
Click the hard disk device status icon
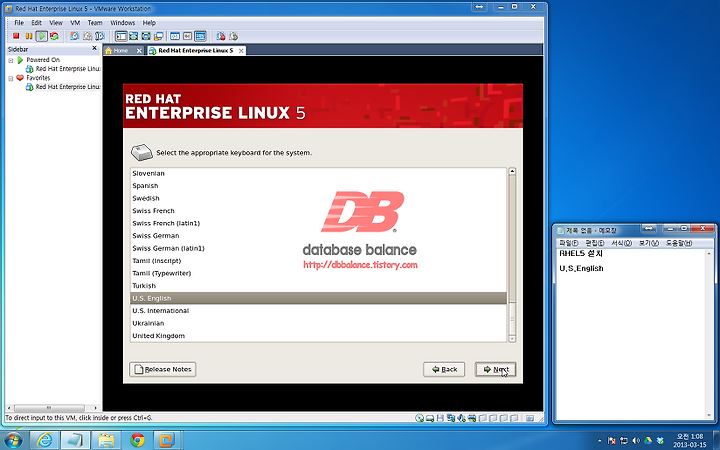(430, 418)
